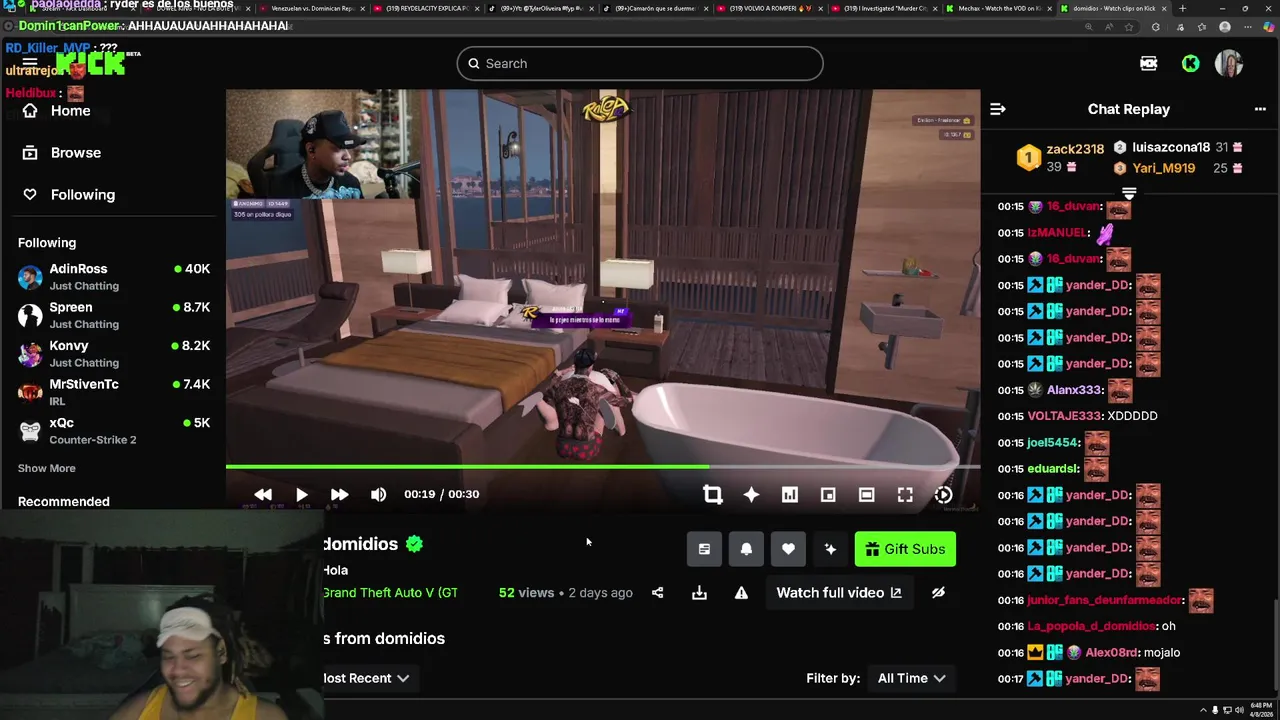The image size is (1280, 720).
Task: Download the clip
Action: pyautogui.click(x=699, y=593)
